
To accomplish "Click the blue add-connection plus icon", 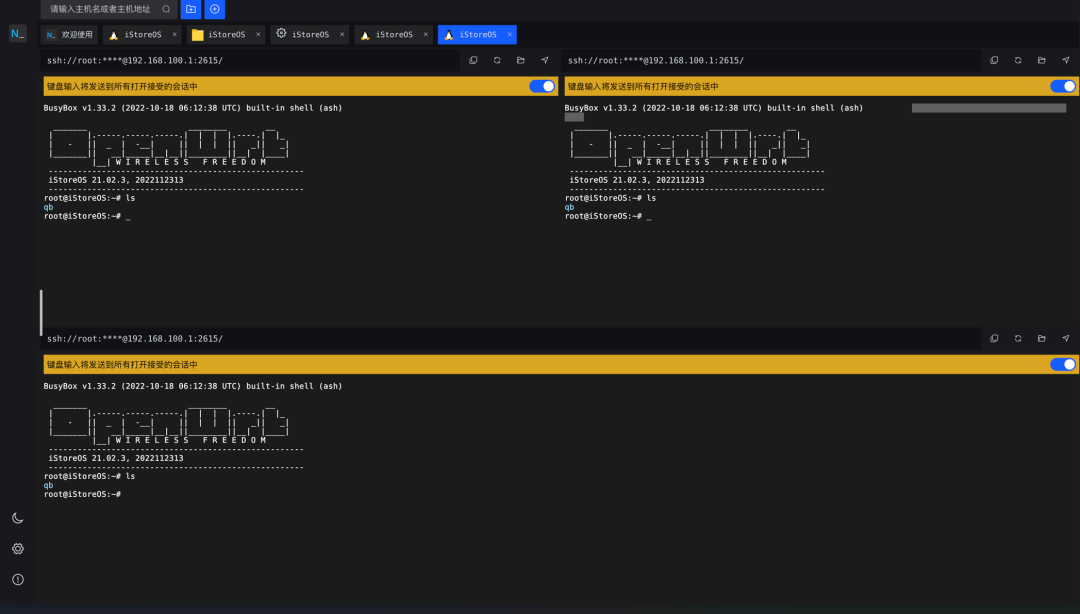I will (215, 9).
